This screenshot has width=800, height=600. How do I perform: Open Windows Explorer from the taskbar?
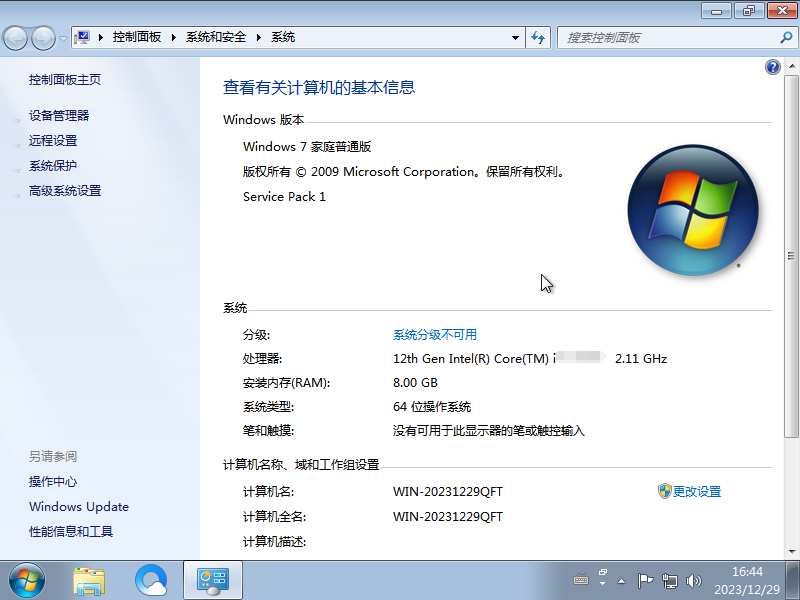(x=89, y=580)
